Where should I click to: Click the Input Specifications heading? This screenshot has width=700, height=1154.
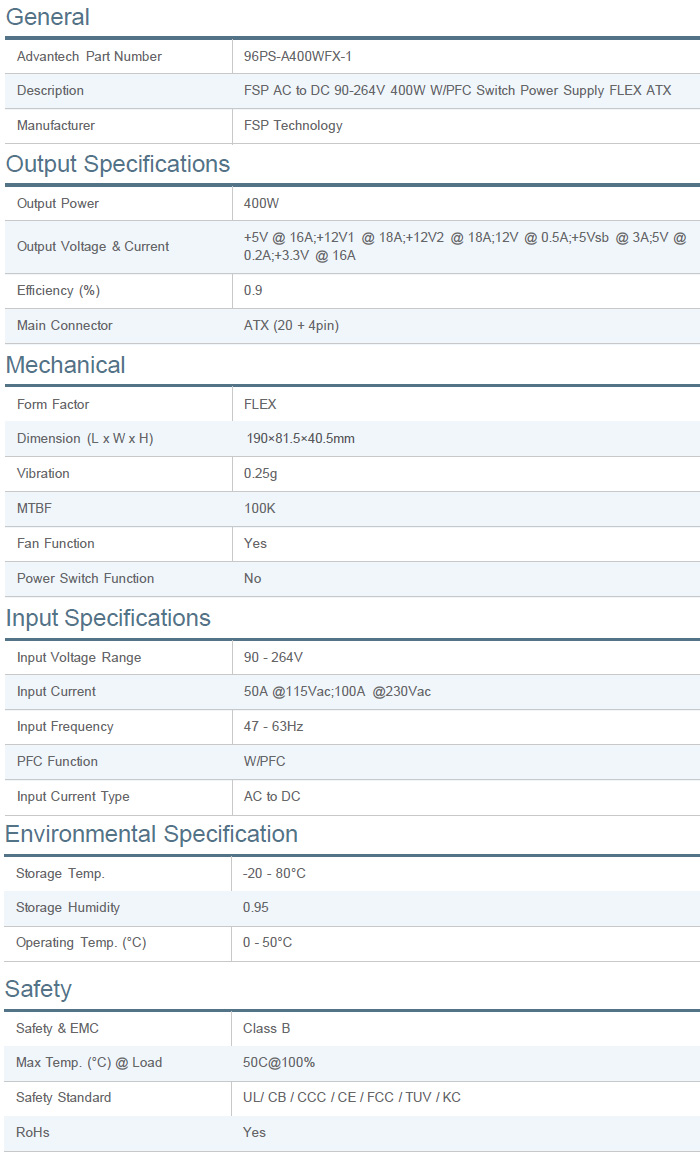108,618
